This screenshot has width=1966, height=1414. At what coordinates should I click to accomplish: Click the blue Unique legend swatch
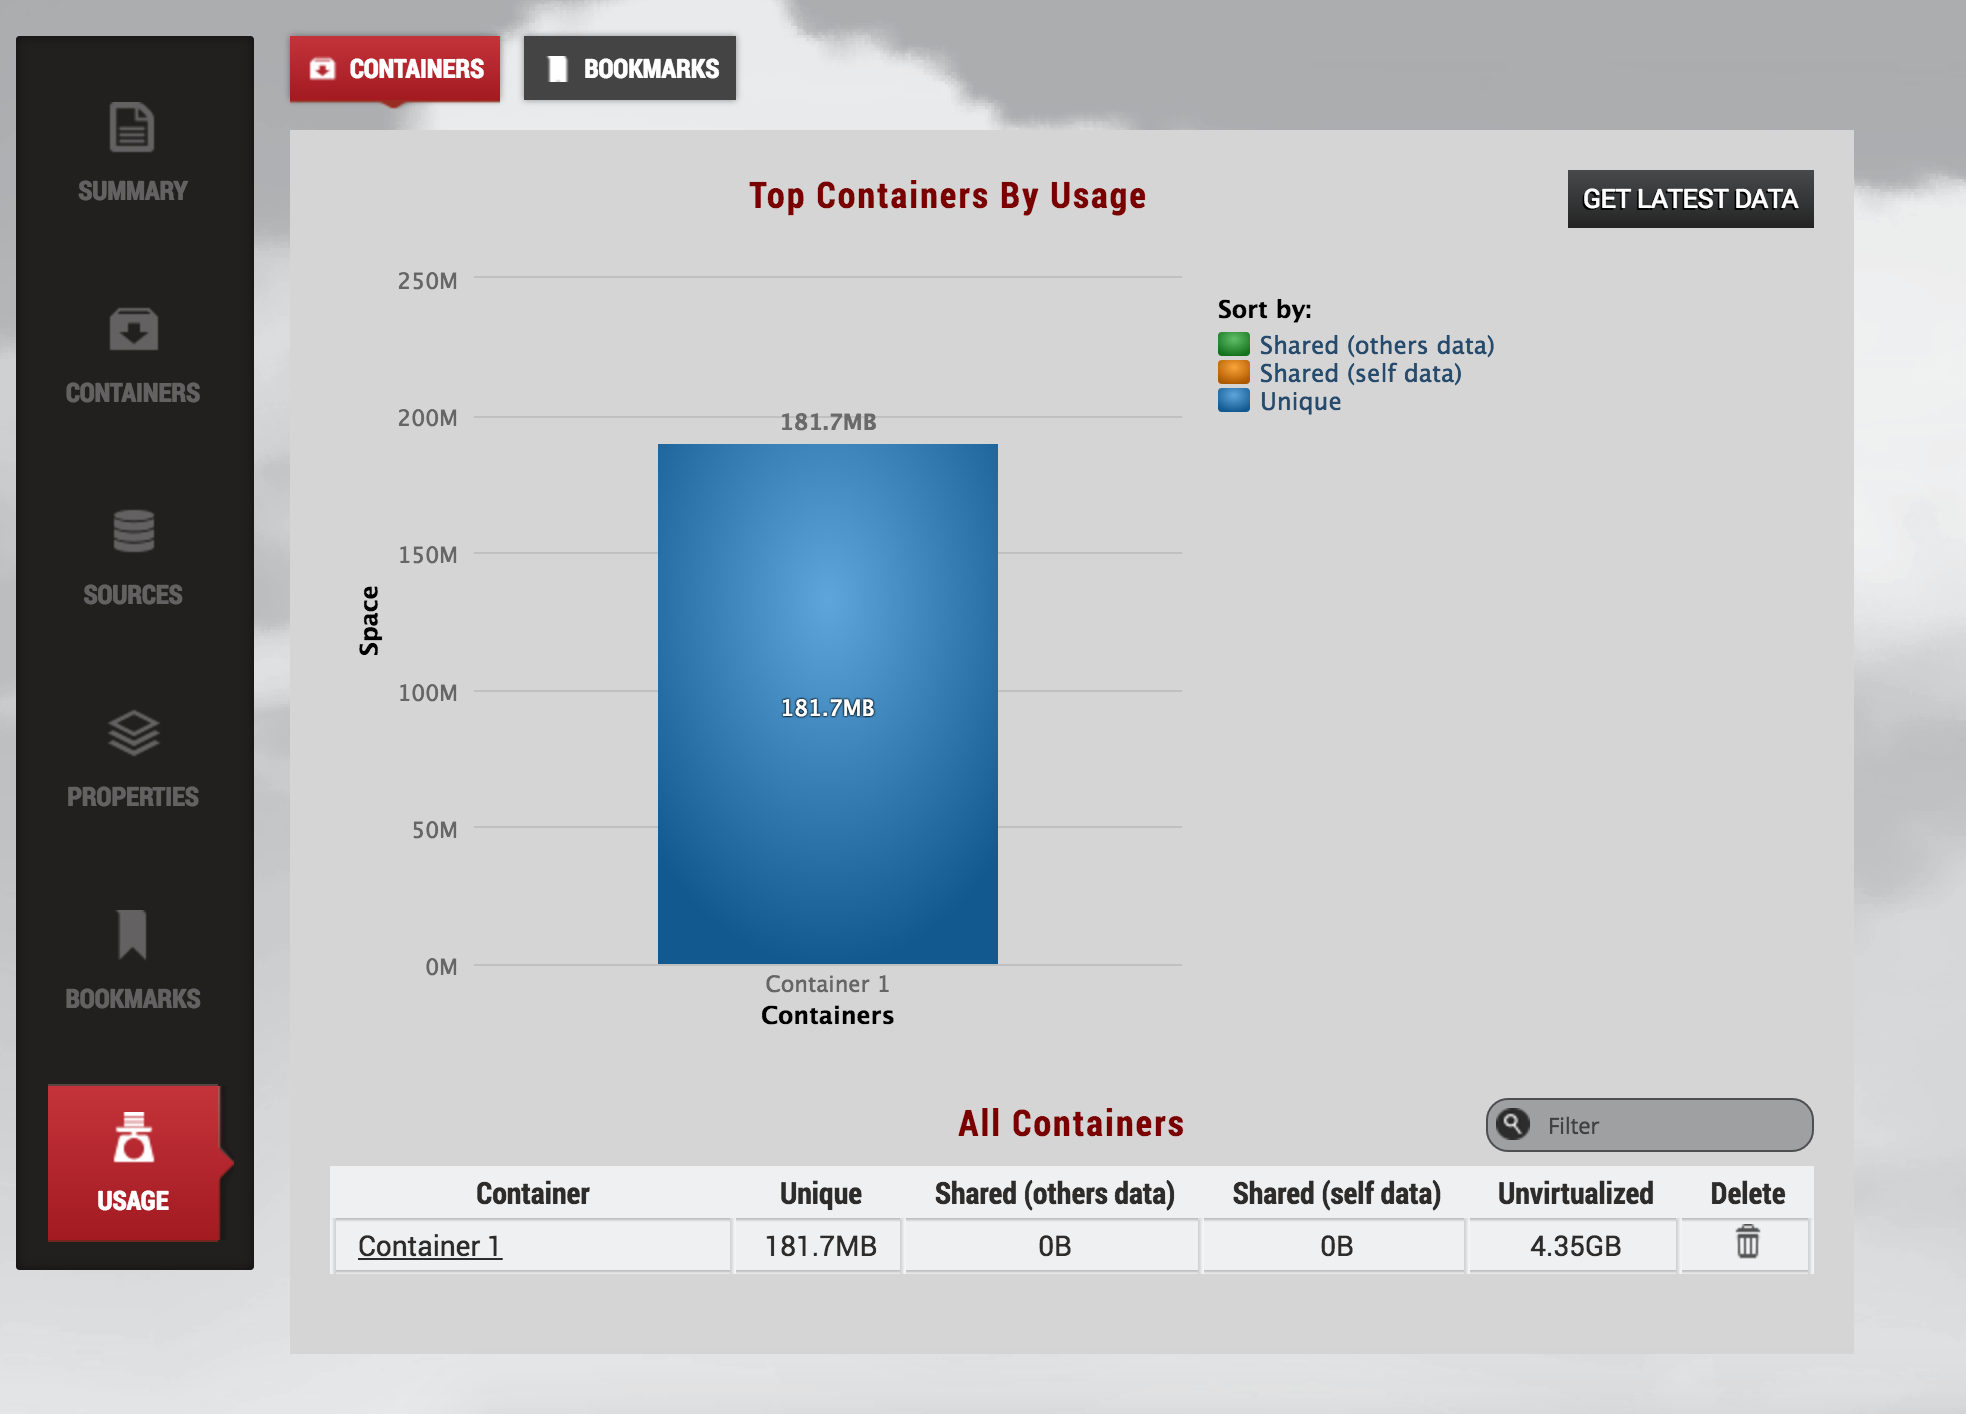pos(1234,401)
